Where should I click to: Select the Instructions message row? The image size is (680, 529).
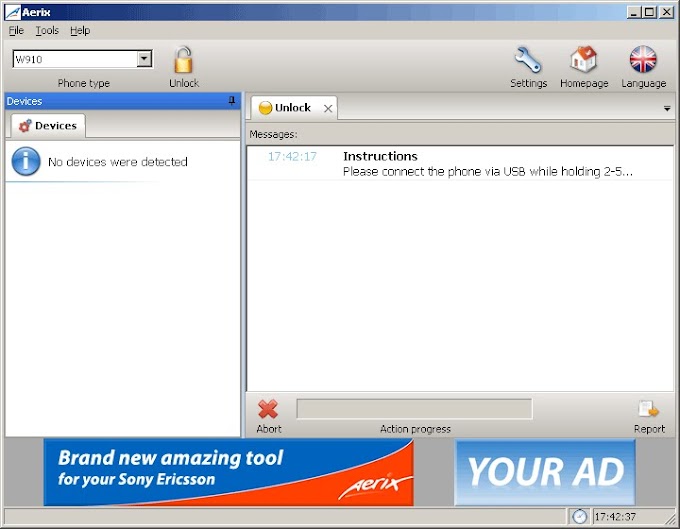pos(460,163)
